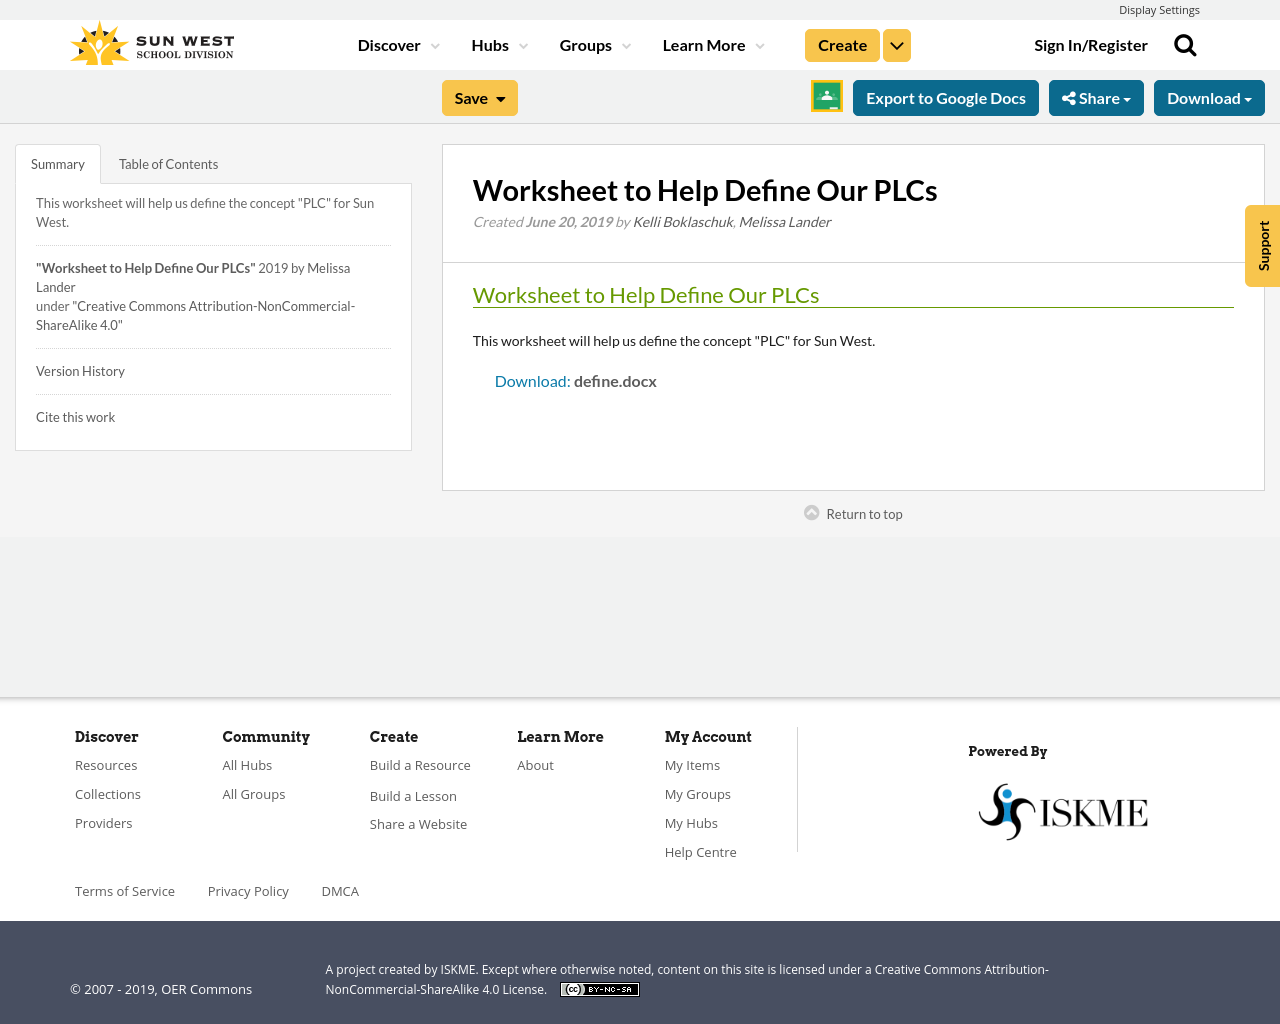View the Version History
Image resolution: width=1280 pixels, height=1024 pixels.
pos(80,369)
